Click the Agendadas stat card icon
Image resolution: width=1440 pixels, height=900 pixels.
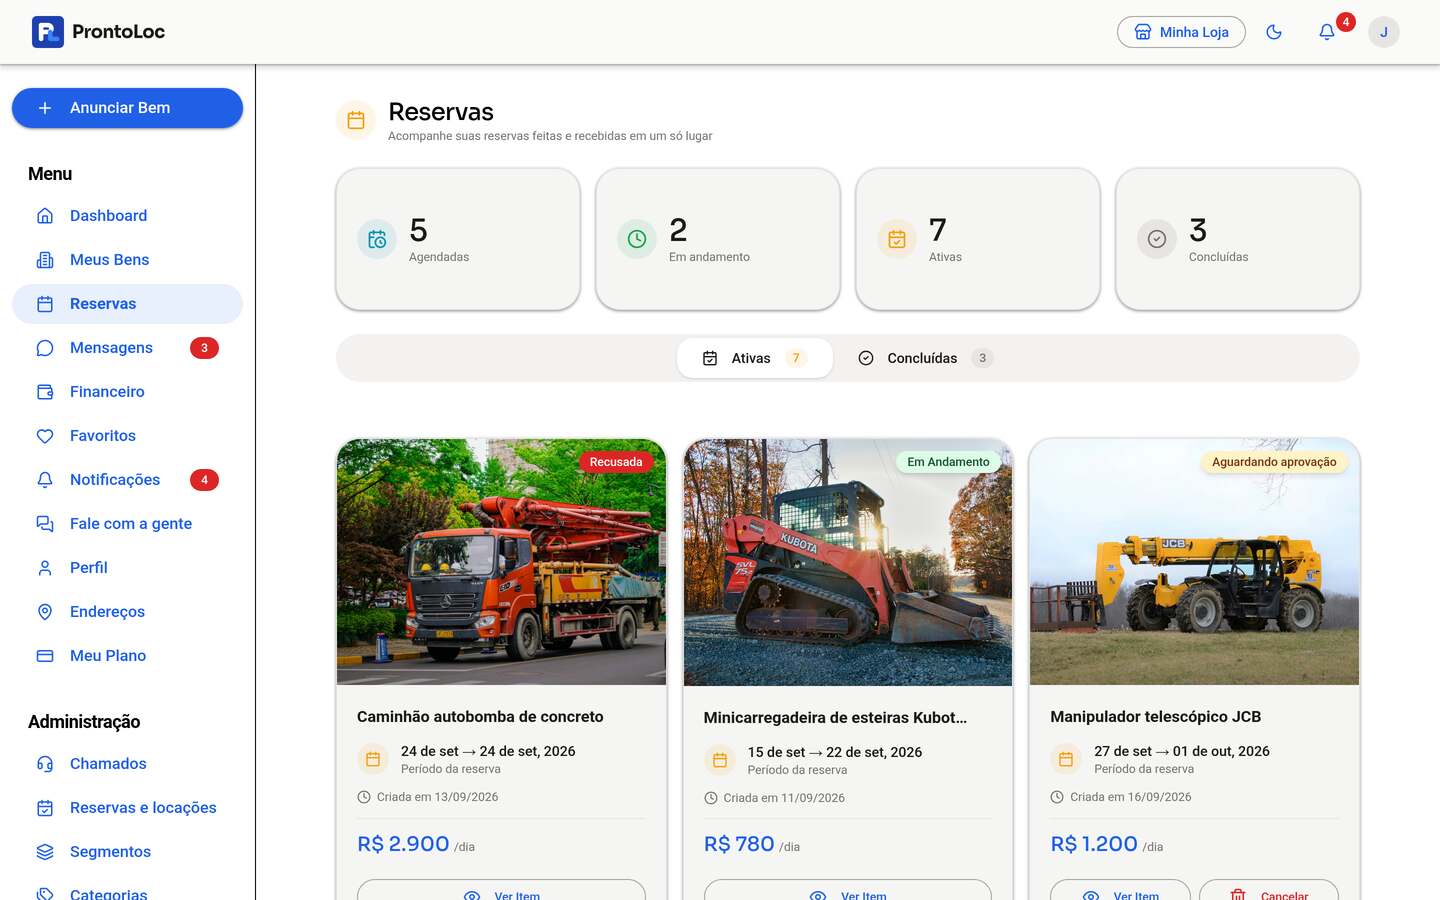377,239
